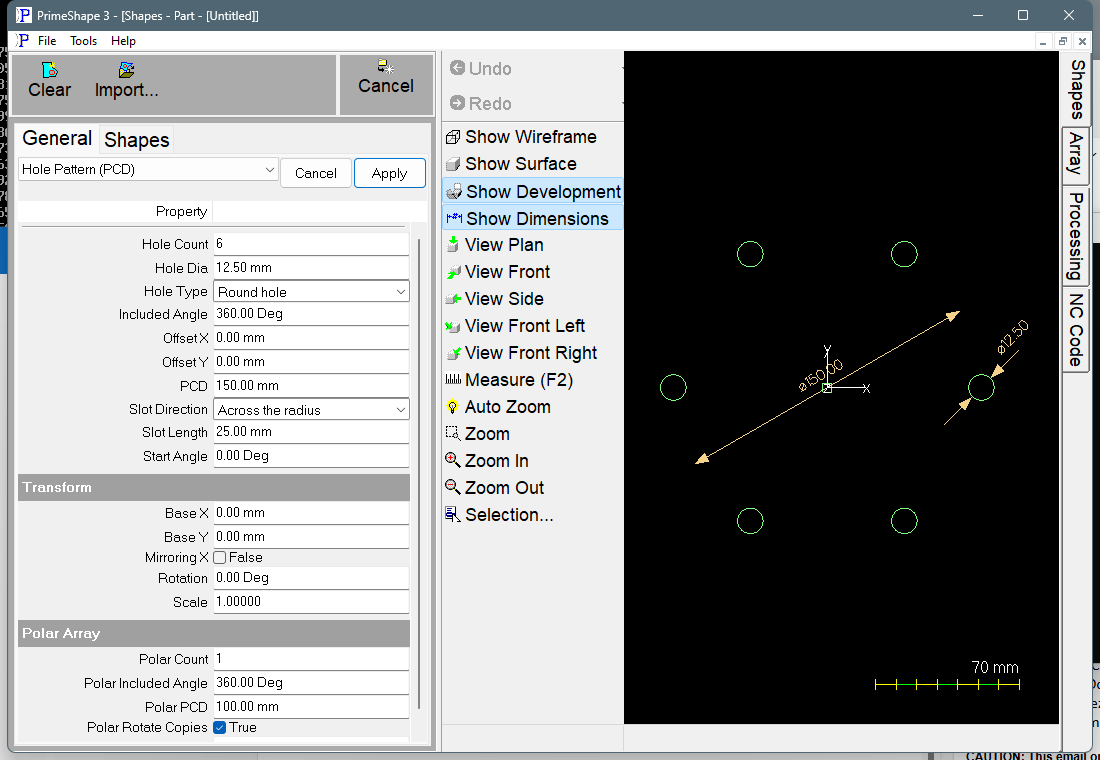The height and width of the screenshot is (760, 1100).
Task: Uncheck Polar Rotate Copies checkbox
Action: click(x=220, y=728)
